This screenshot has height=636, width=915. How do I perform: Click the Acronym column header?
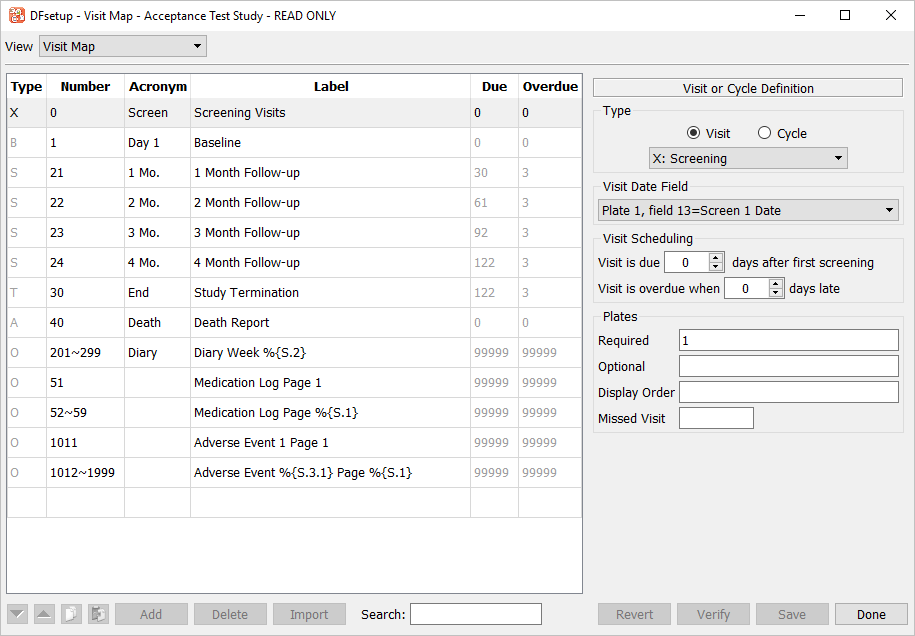[157, 87]
